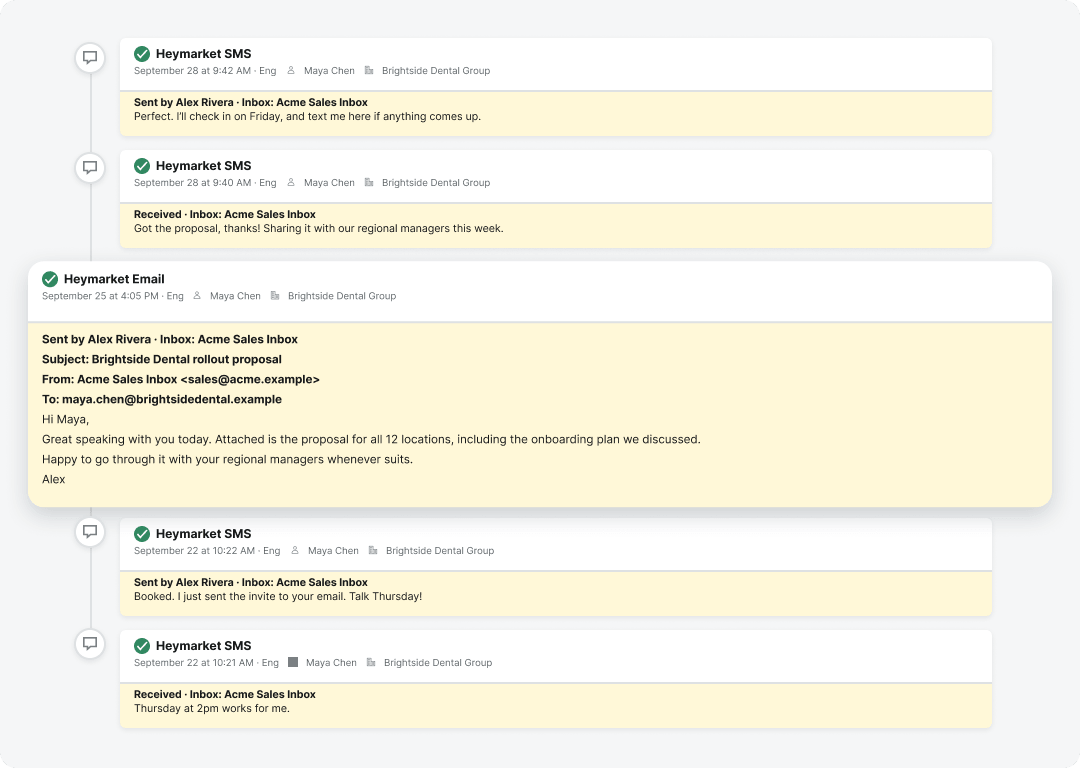This screenshot has height=768, width=1080.
Task: Click 'Received · Inbox: Acme Sales Inbox' on 10:21 AM SMS
Action: pos(225,694)
